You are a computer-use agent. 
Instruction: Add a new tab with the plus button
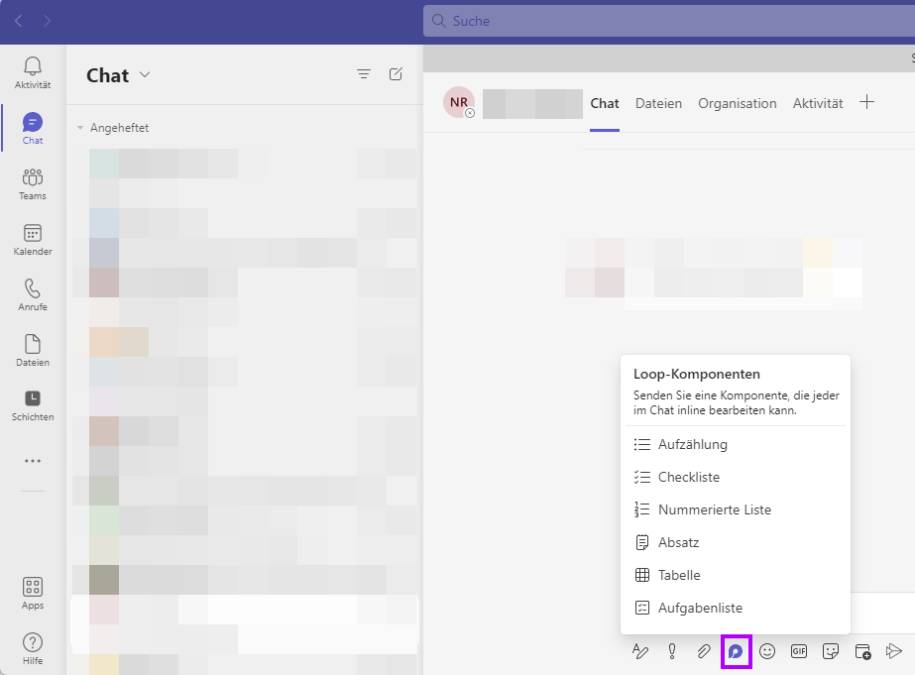(866, 101)
